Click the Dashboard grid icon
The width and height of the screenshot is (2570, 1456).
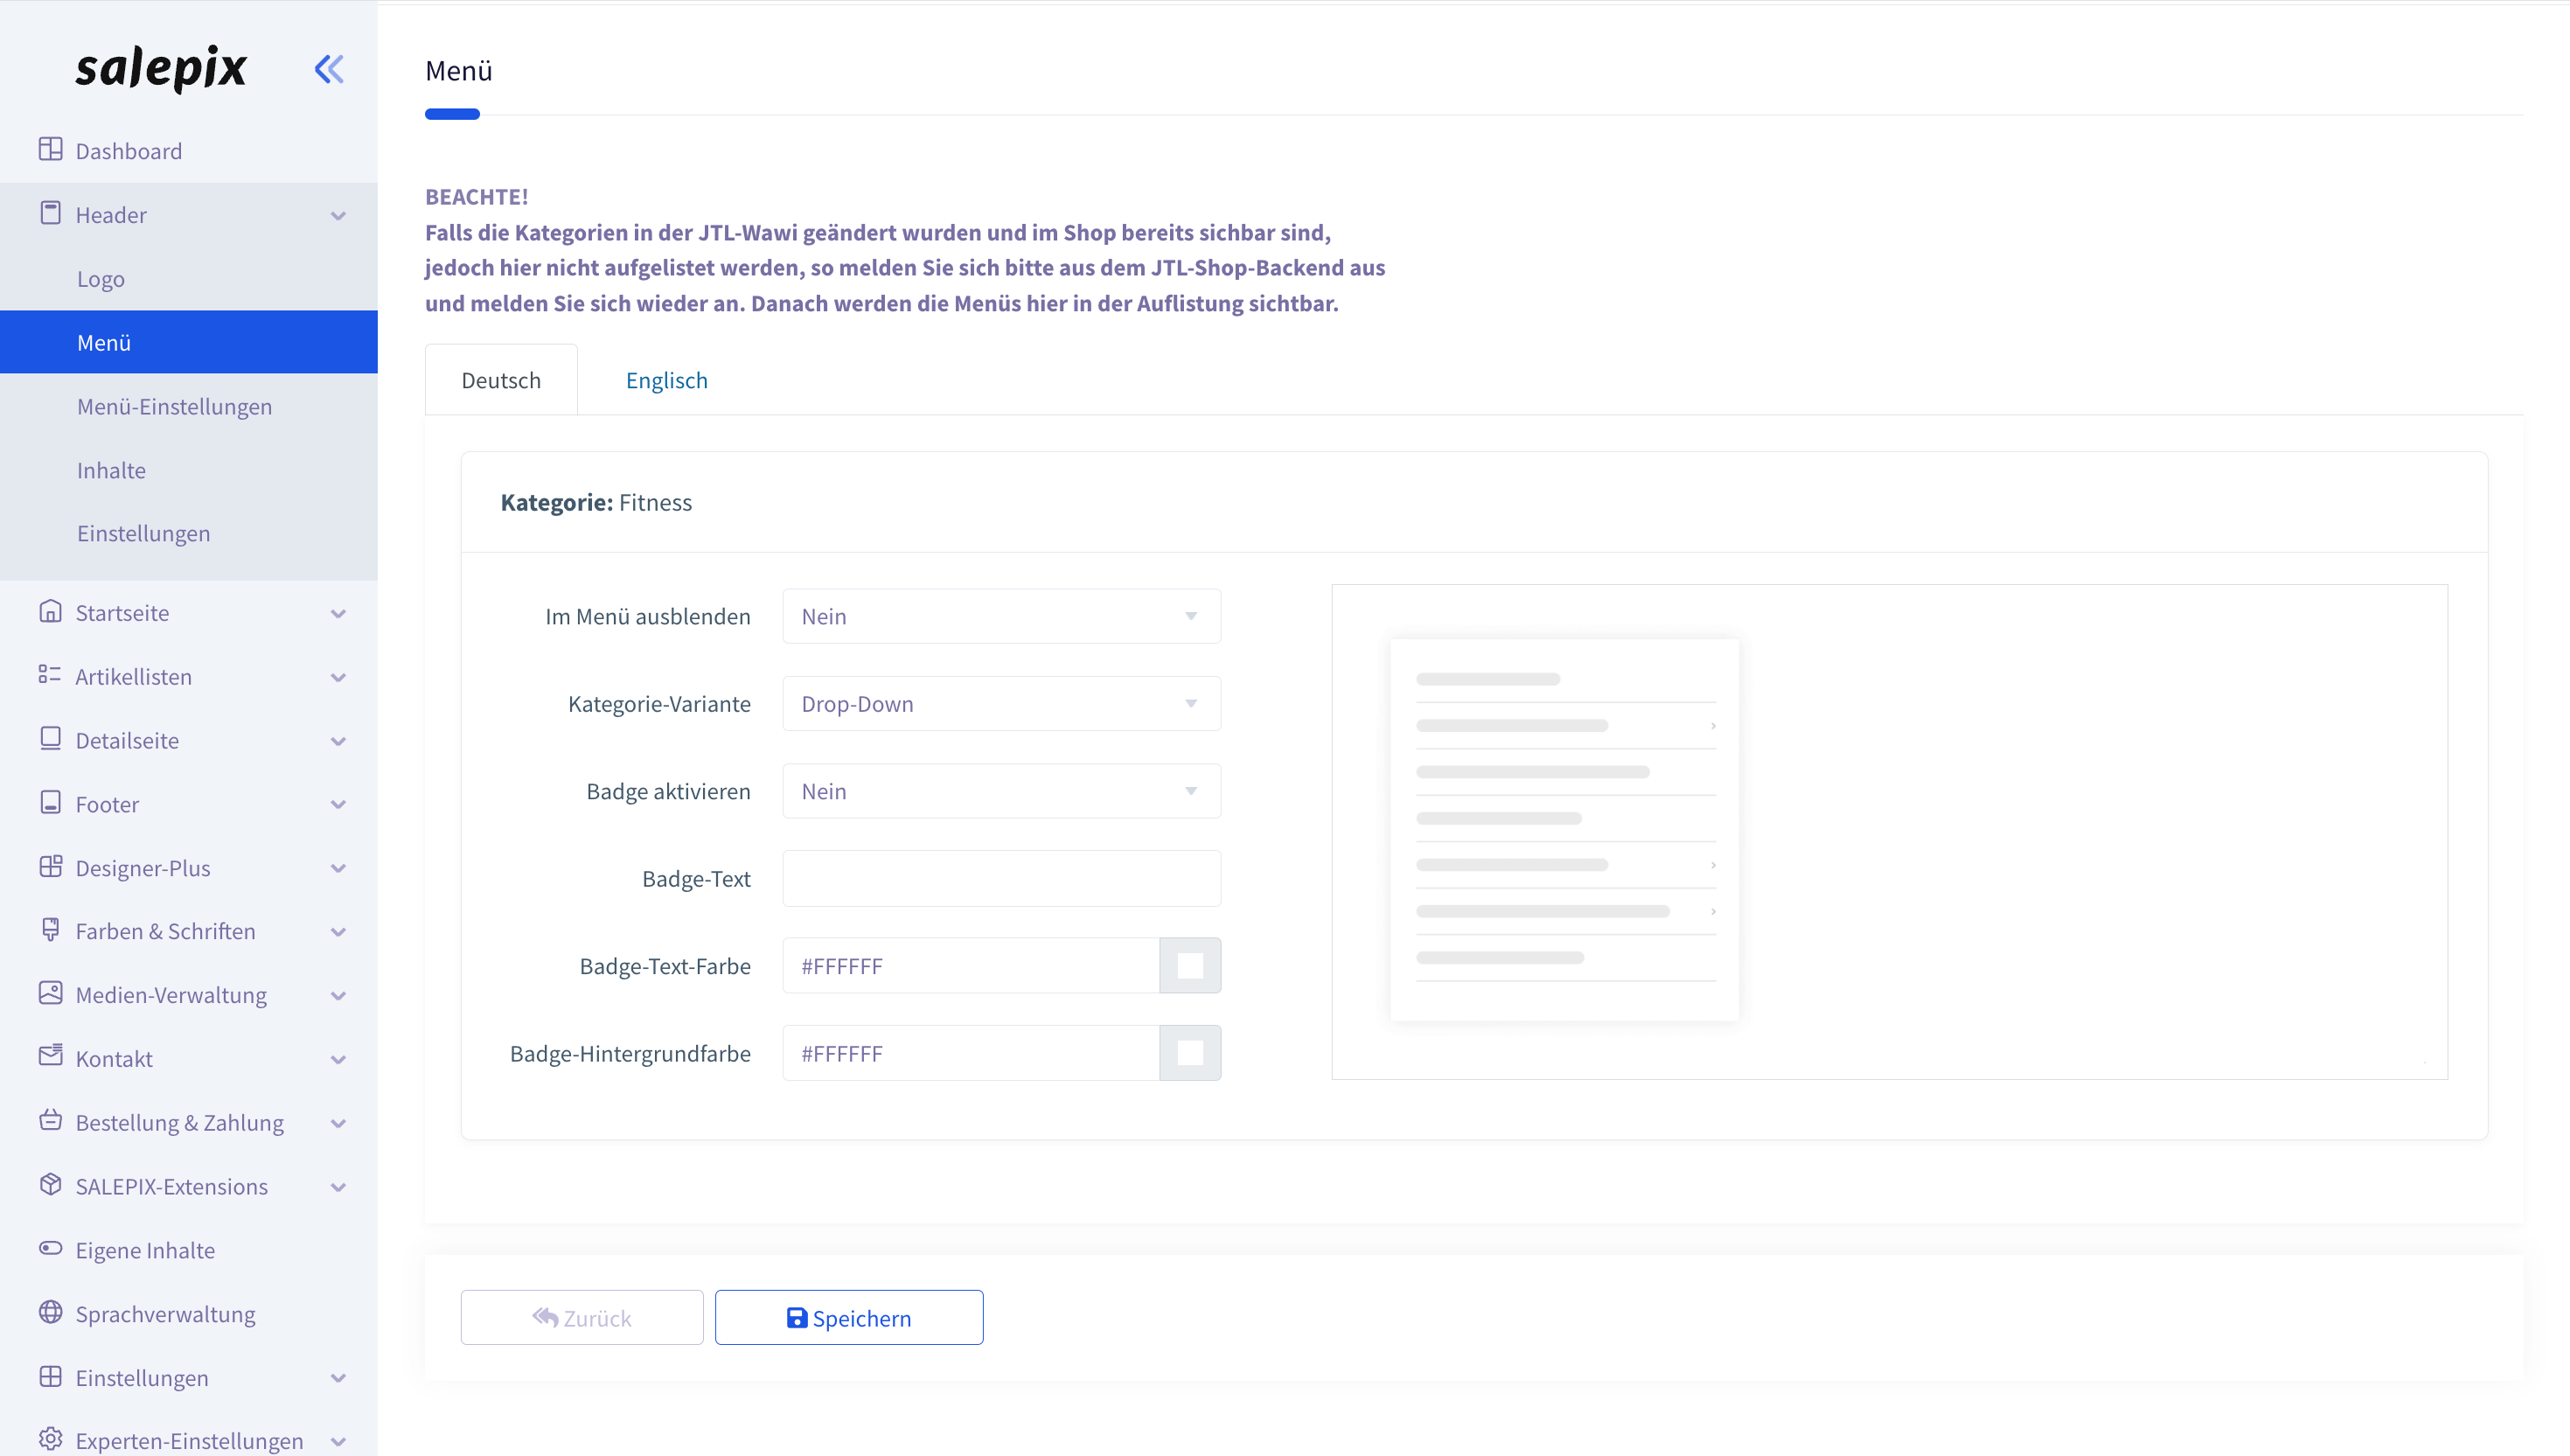tap(50, 150)
